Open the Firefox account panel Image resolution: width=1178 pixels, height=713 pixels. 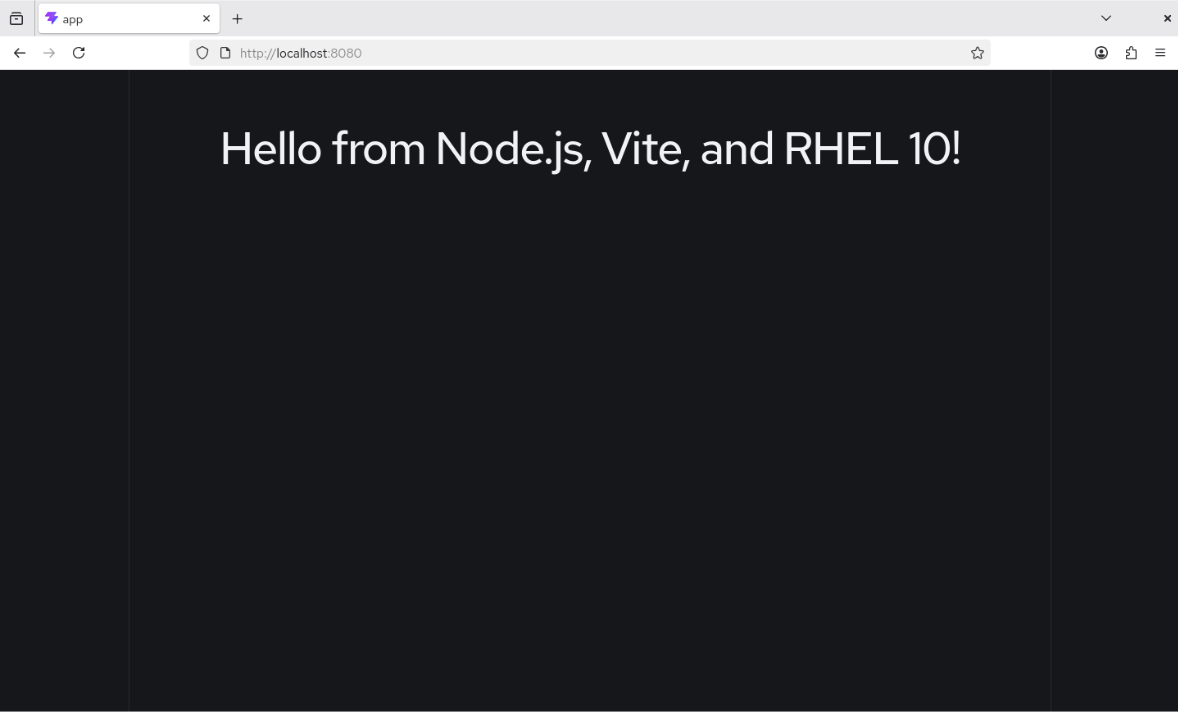(x=1101, y=53)
